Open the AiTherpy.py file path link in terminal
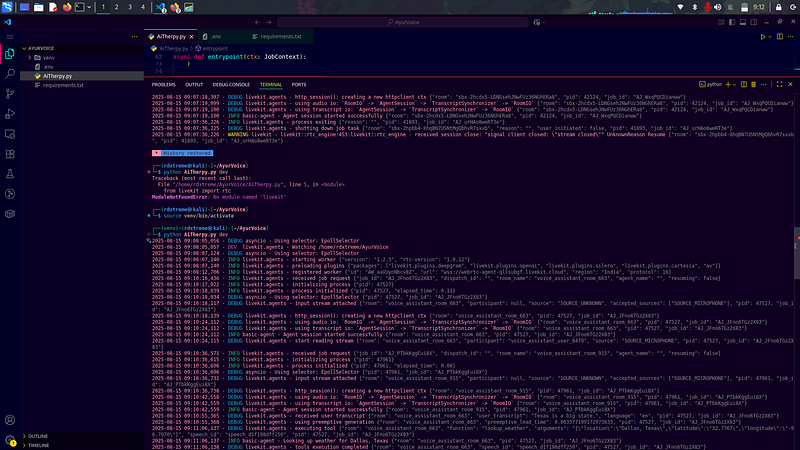Image resolution: width=800 pixels, height=450 pixels. [228, 184]
